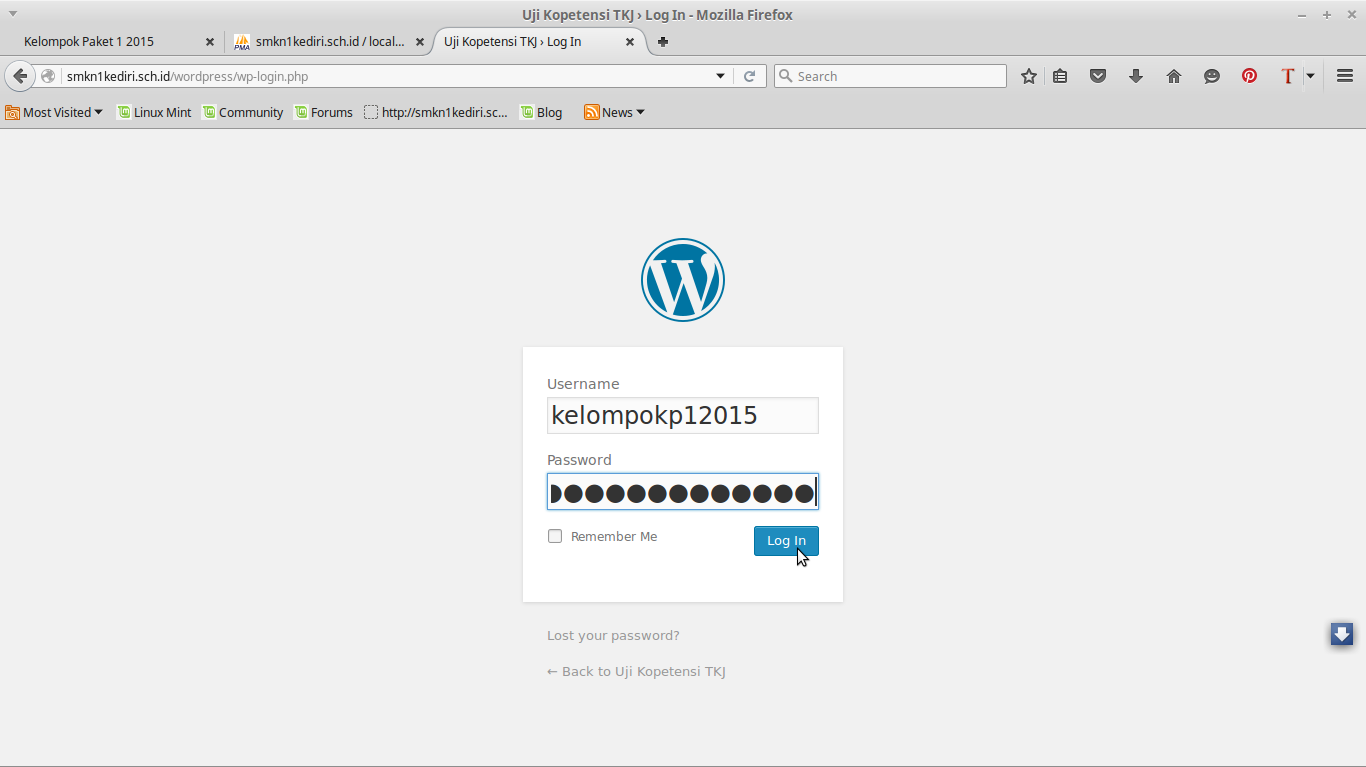Show bookmarks list icon
1366x767 pixels.
pyautogui.click(x=1060, y=76)
